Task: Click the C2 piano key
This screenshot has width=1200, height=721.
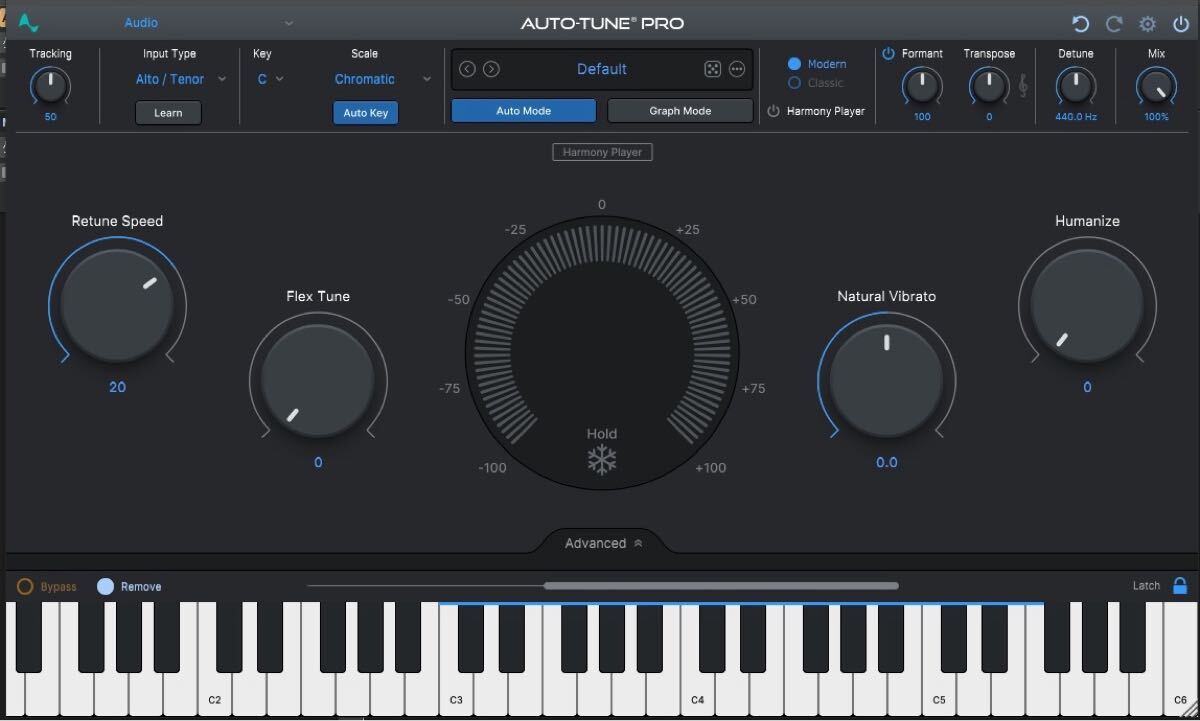Action: (214, 692)
